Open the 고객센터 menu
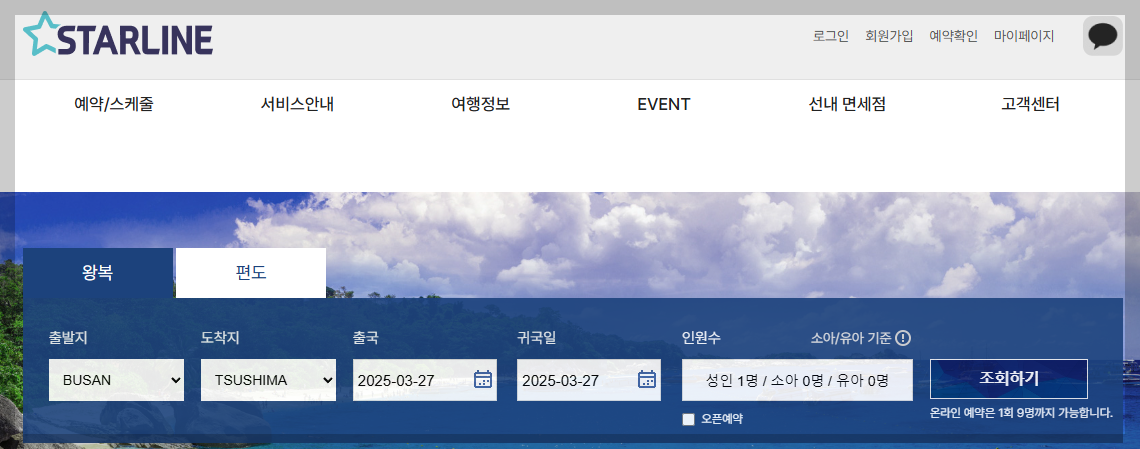The height and width of the screenshot is (449, 1140). point(1030,104)
